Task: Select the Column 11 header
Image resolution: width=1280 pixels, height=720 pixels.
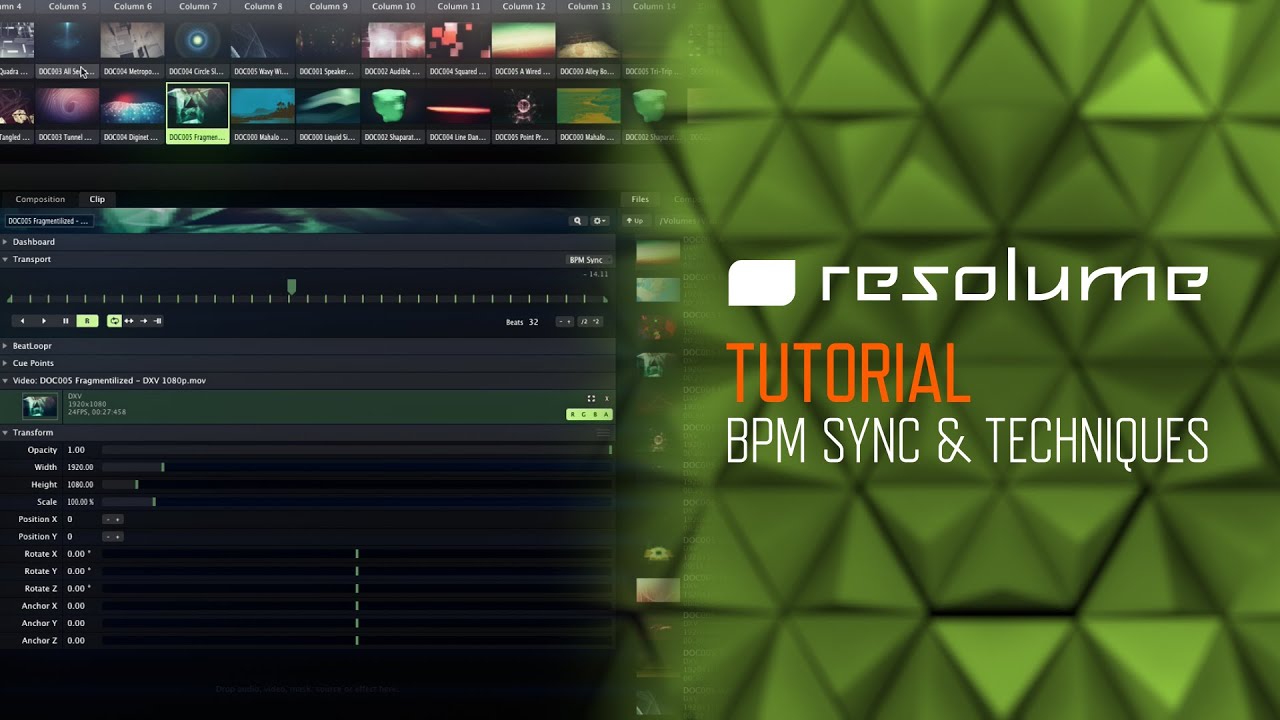Action: [x=458, y=6]
